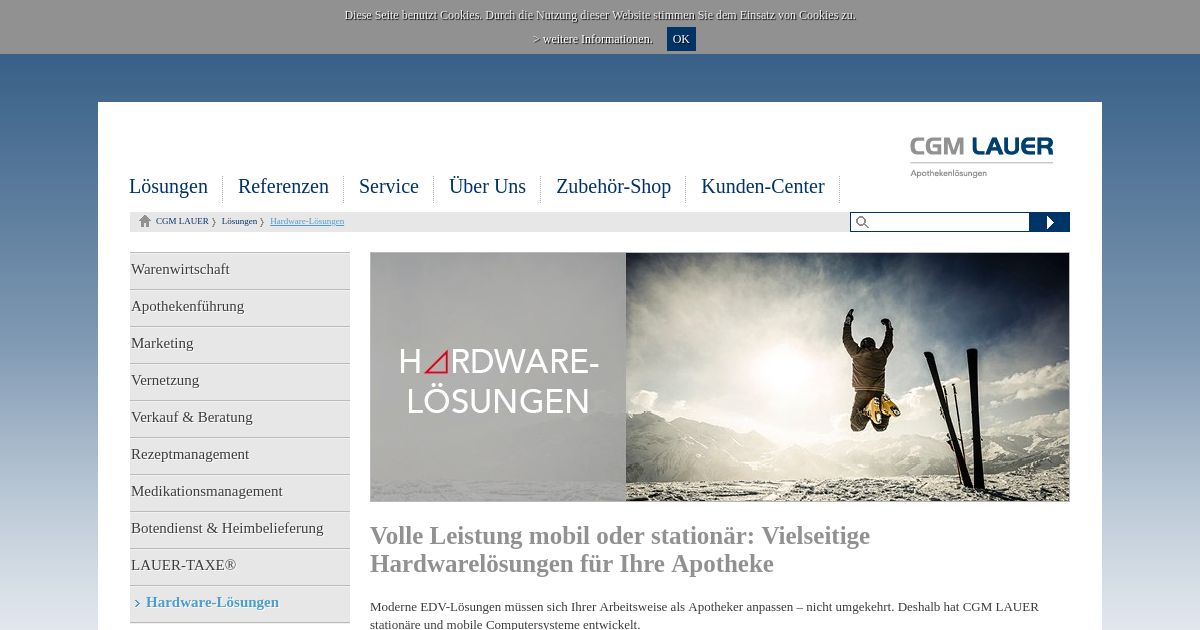The height and width of the screenshot is (630, 1200).
Task: Click the Lösungen breadcrumb link
Action: 239,221
